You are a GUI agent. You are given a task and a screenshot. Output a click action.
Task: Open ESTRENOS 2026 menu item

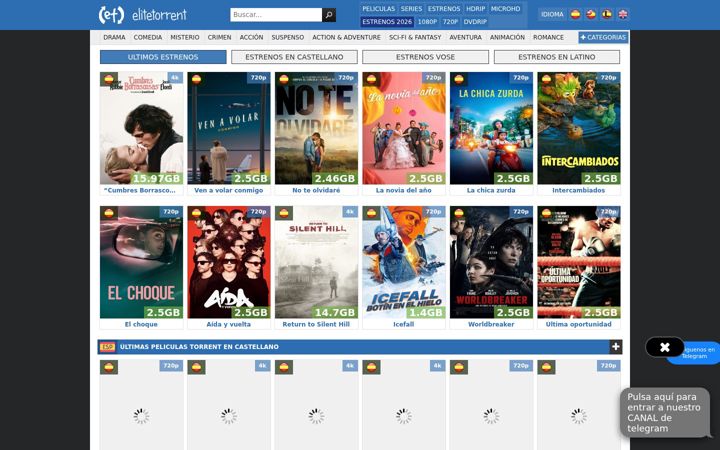387,22
